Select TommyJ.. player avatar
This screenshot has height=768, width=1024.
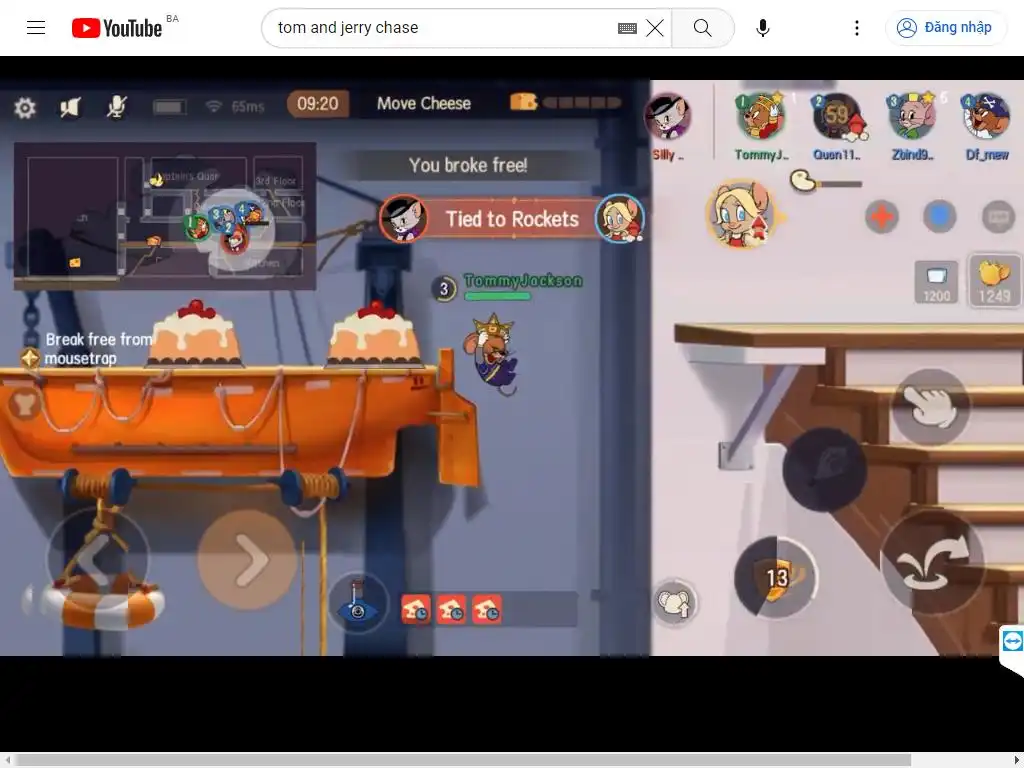[760, 118]
